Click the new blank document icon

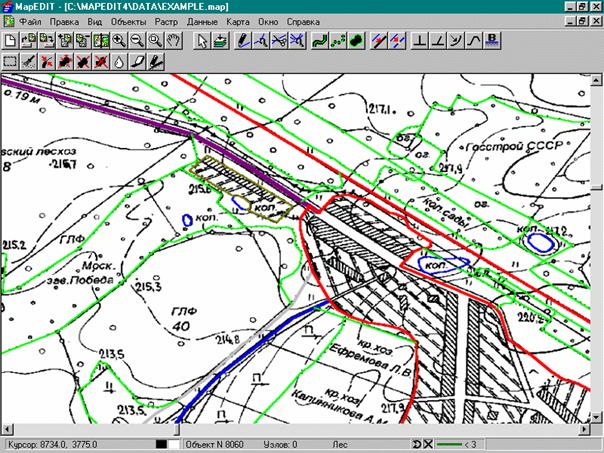click(10, 40)
